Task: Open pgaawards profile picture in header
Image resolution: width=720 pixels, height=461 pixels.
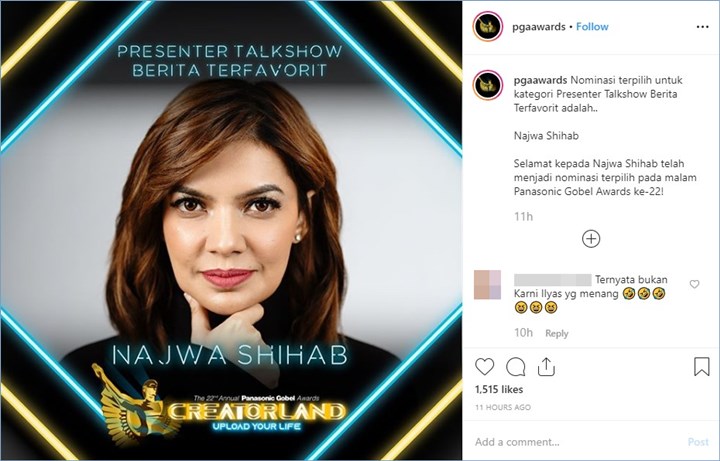Action: pos(488,27)
